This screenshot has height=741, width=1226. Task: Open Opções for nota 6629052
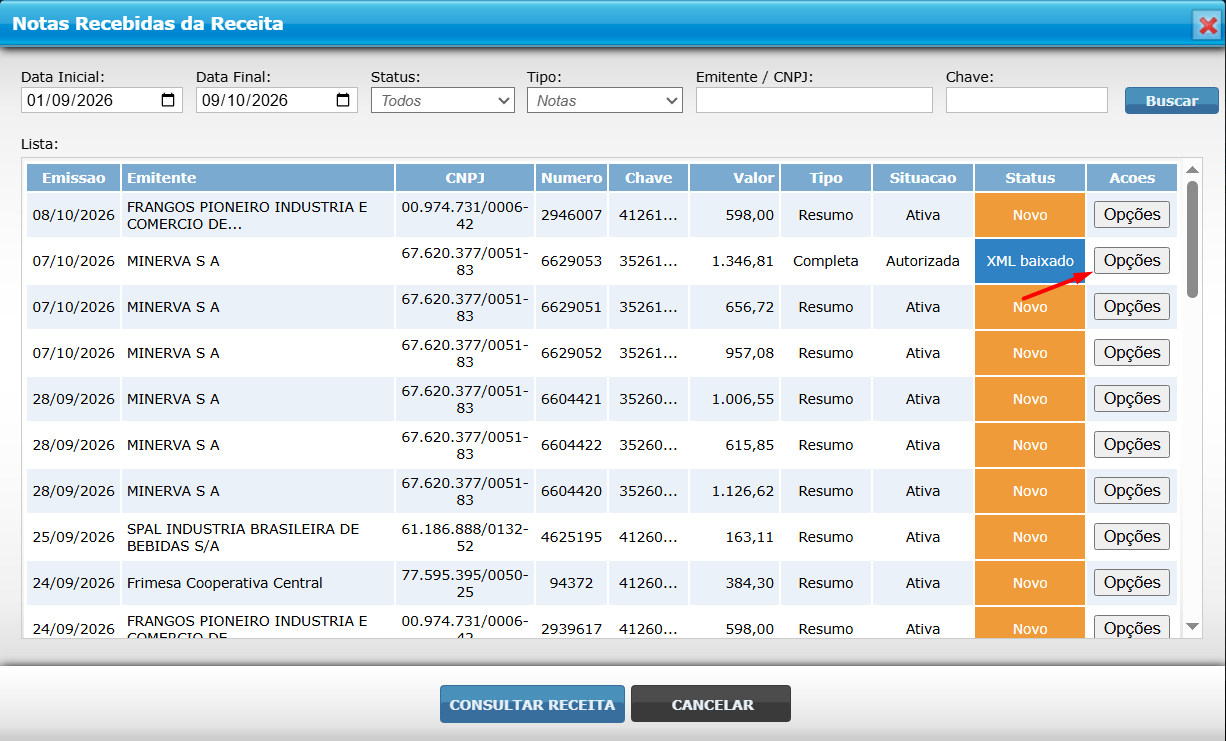(1132, 353)
